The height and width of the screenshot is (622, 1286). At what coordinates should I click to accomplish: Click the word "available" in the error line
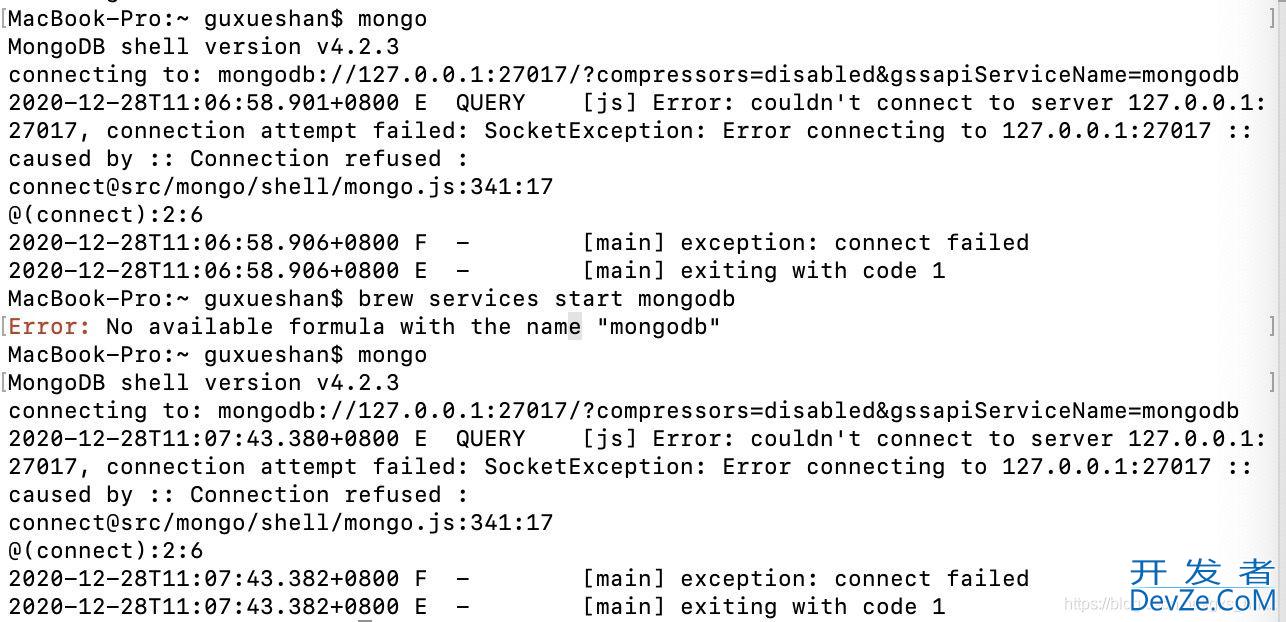[210, 326]
